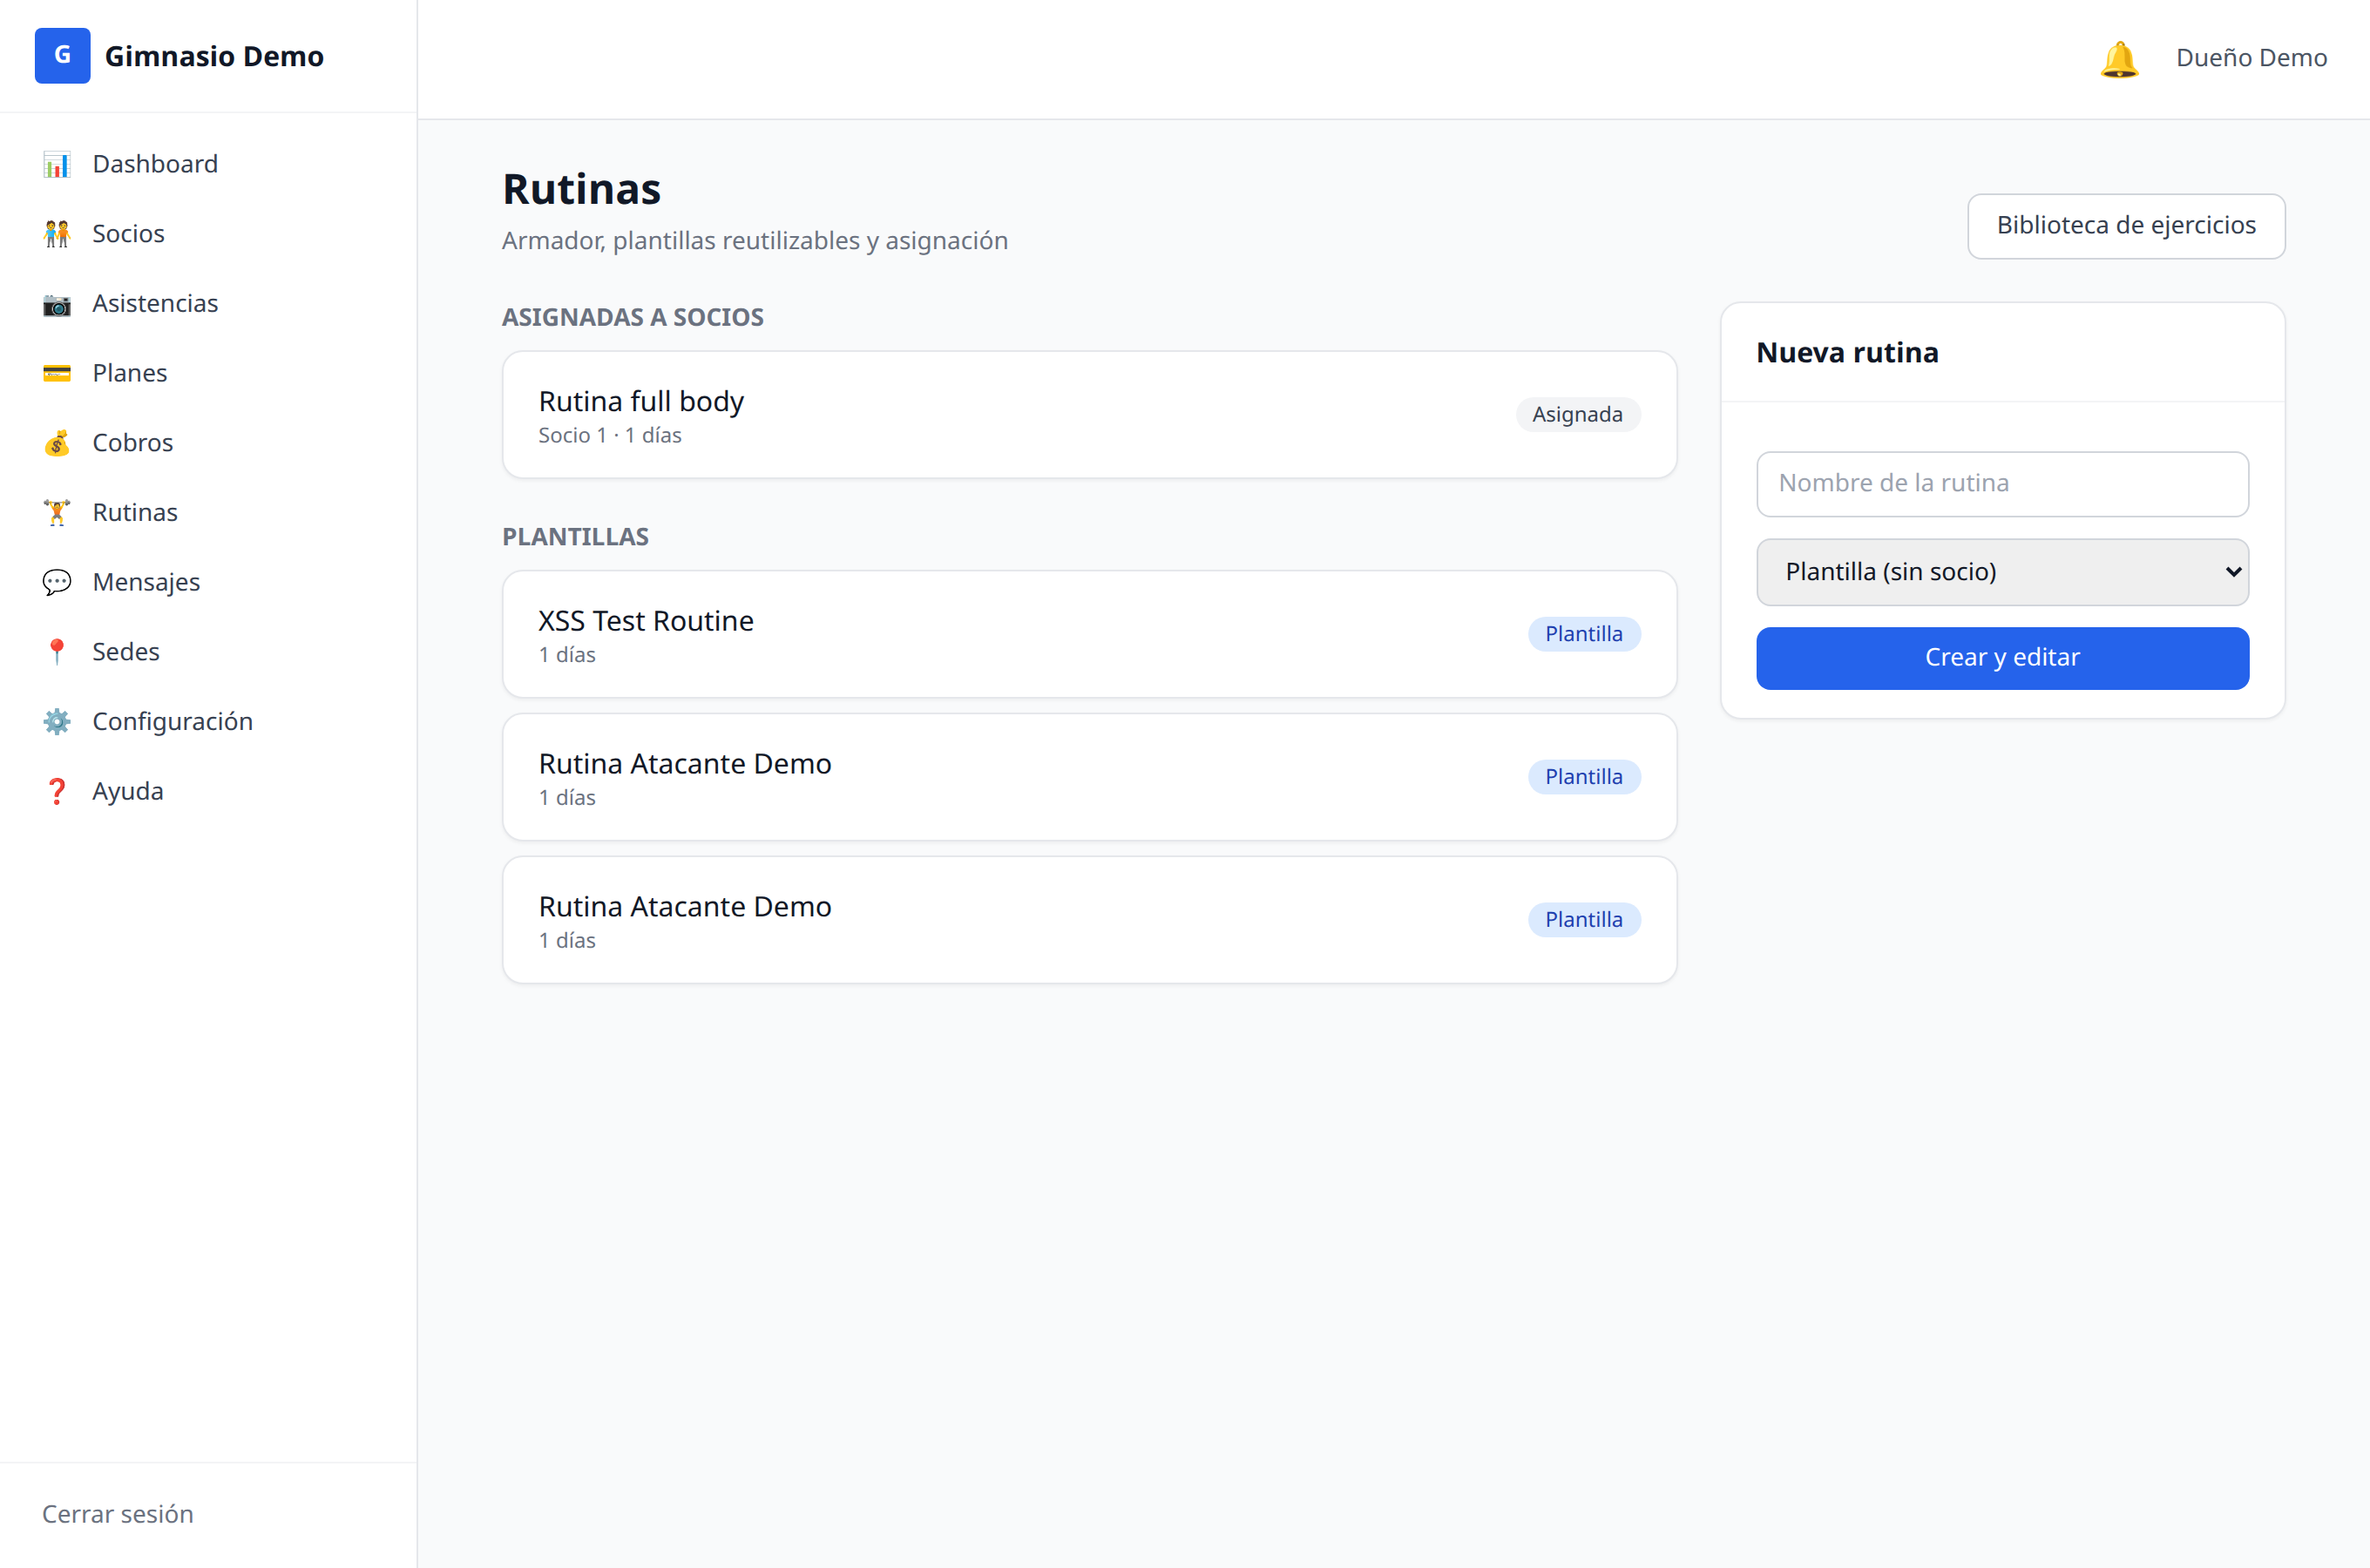Click the Asistencias camera icon
Viewport: 2370px width, 1568px height.
tap(57, 304)
